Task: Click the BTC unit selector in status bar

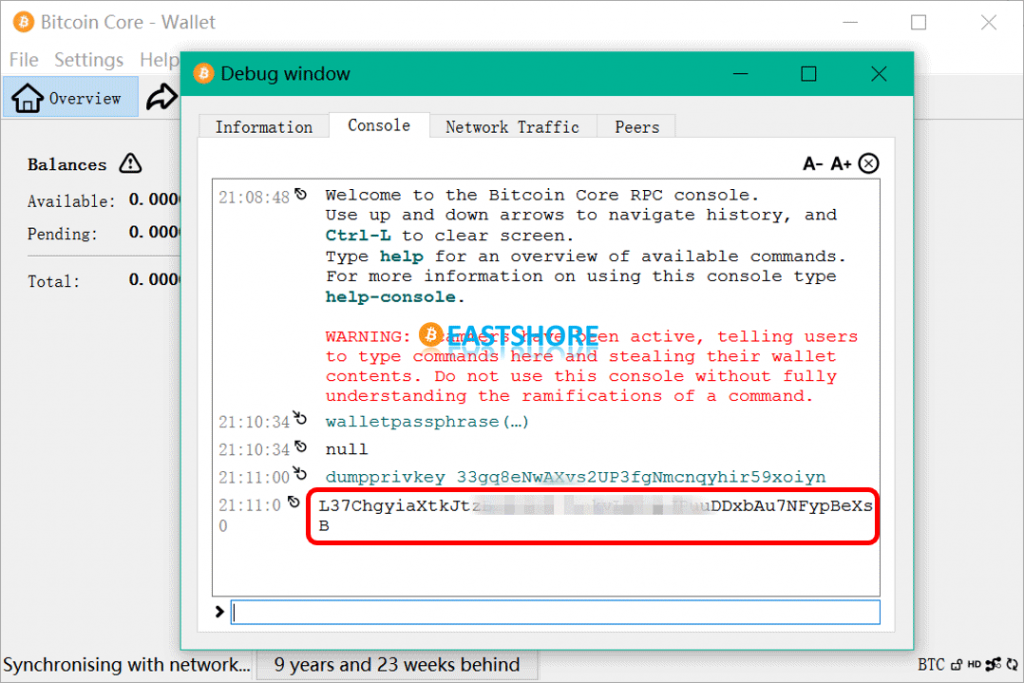Action: pyautogui.click(x=931, y=665)
